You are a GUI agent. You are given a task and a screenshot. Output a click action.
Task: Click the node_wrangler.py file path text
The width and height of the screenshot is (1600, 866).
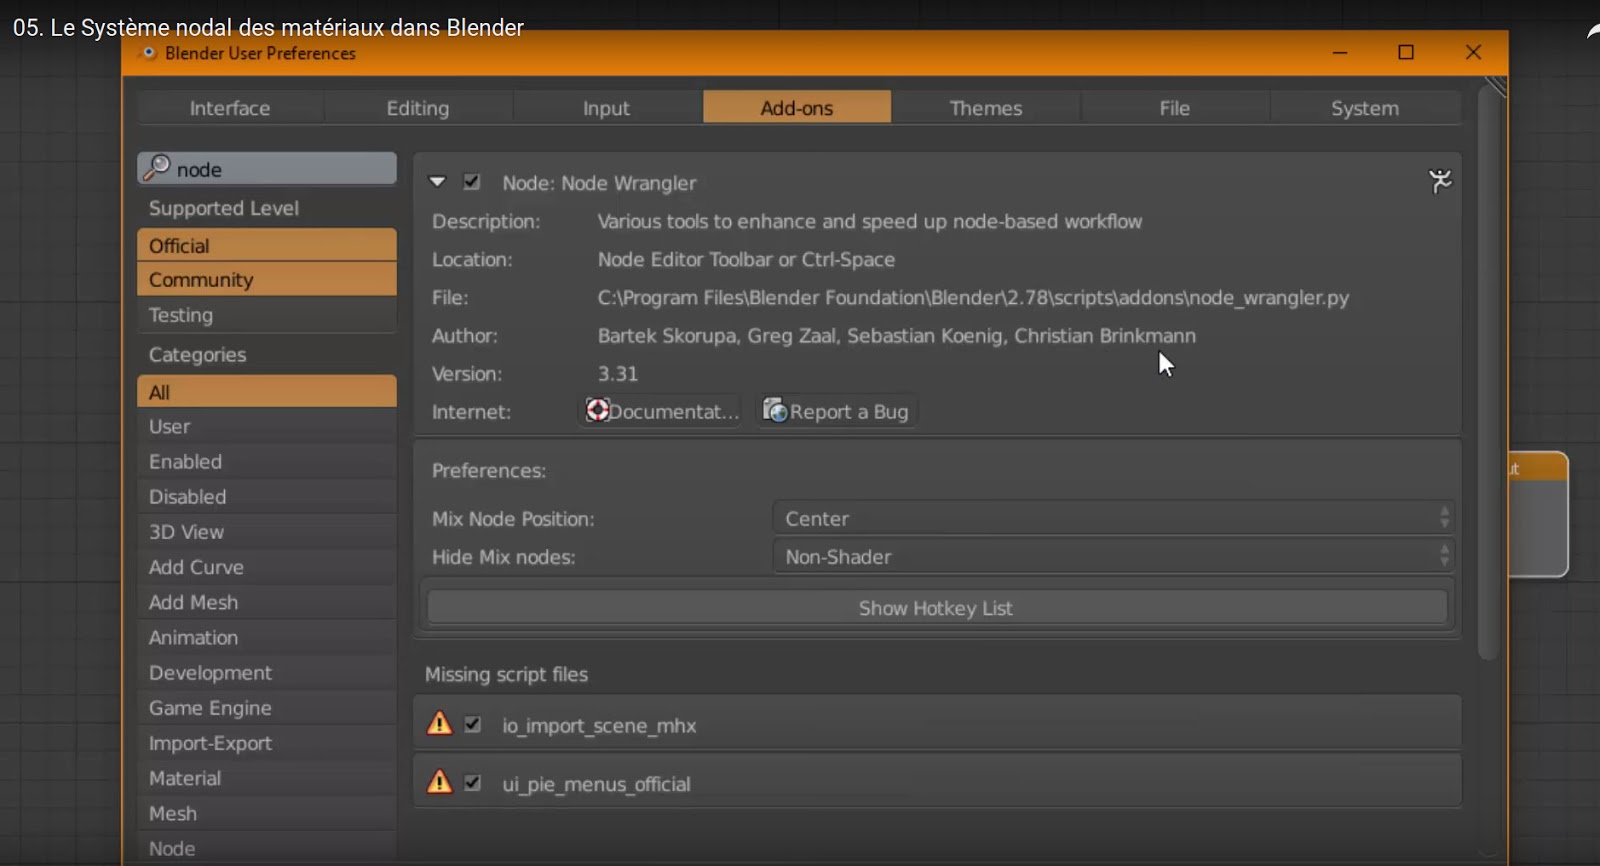click(973, 297)
